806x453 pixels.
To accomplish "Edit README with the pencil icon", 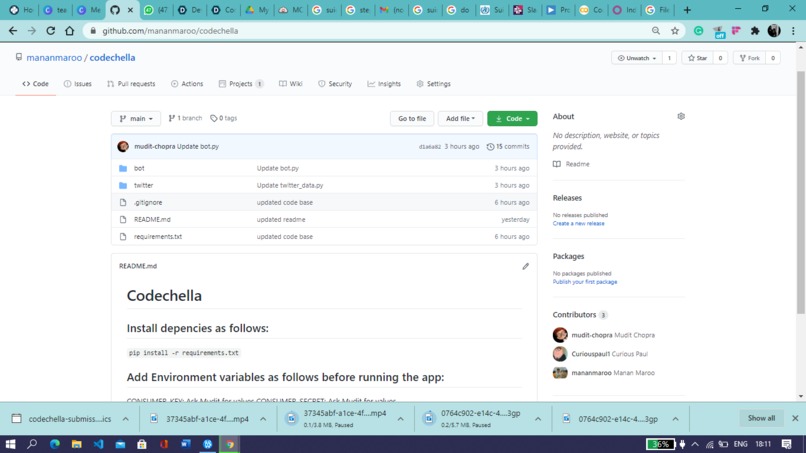I will 525,266.
